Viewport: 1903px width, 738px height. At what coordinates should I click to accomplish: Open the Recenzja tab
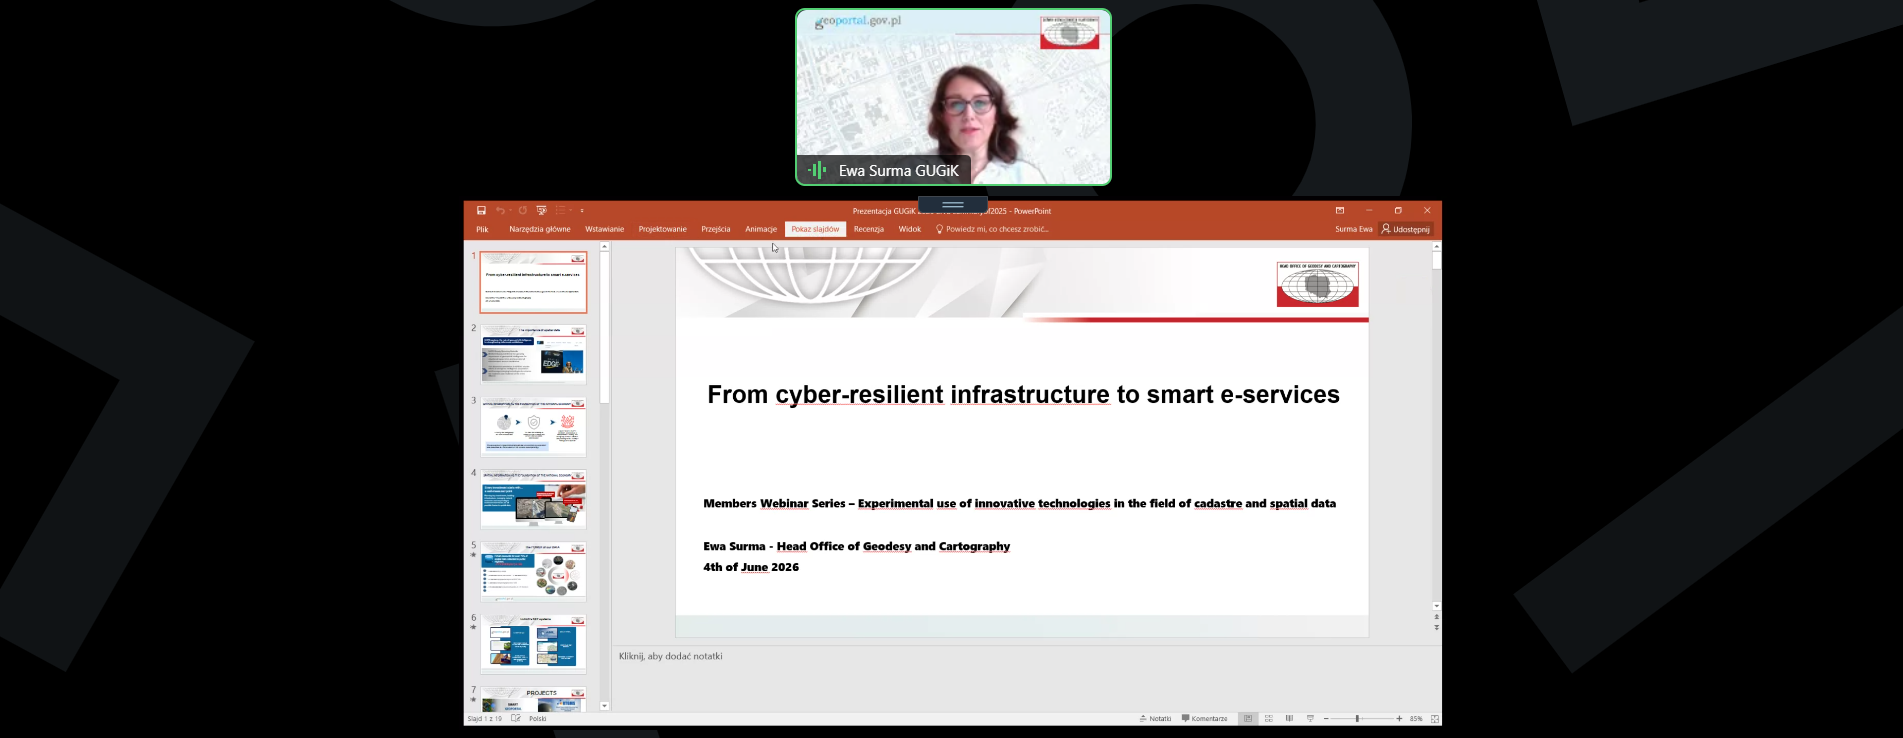869,229
